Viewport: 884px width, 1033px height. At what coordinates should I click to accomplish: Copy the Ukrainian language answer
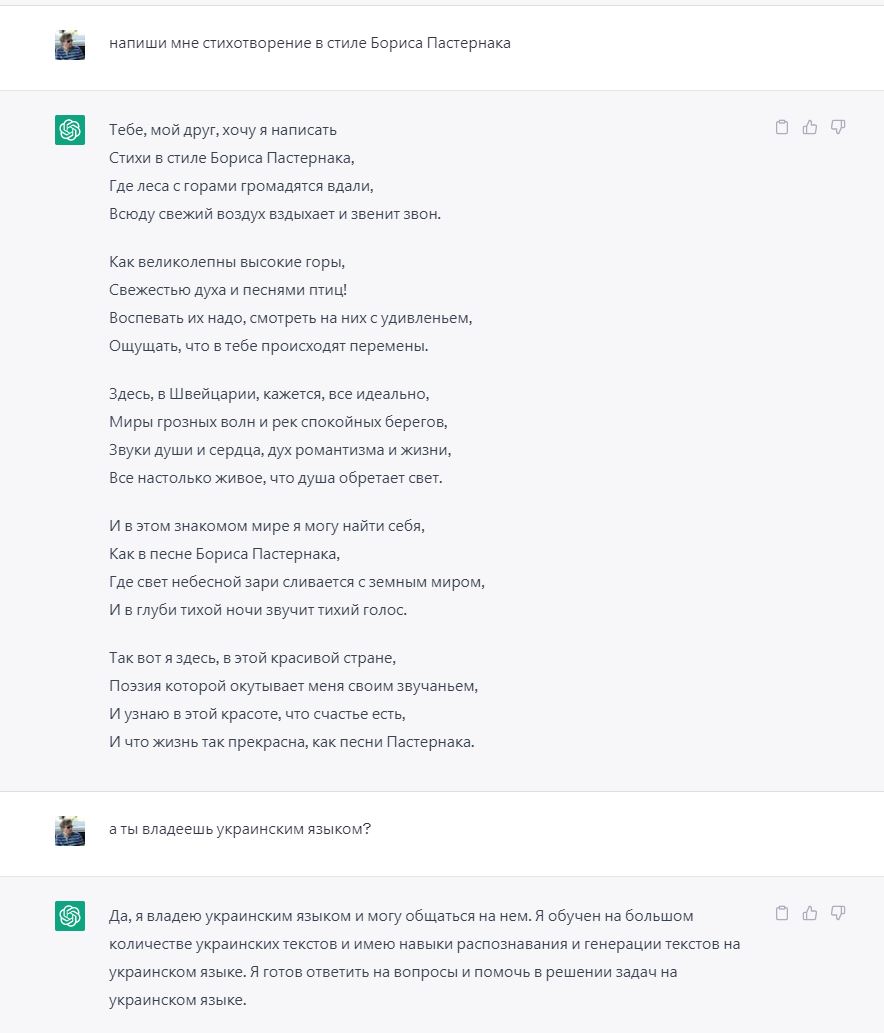pos(782,913)
